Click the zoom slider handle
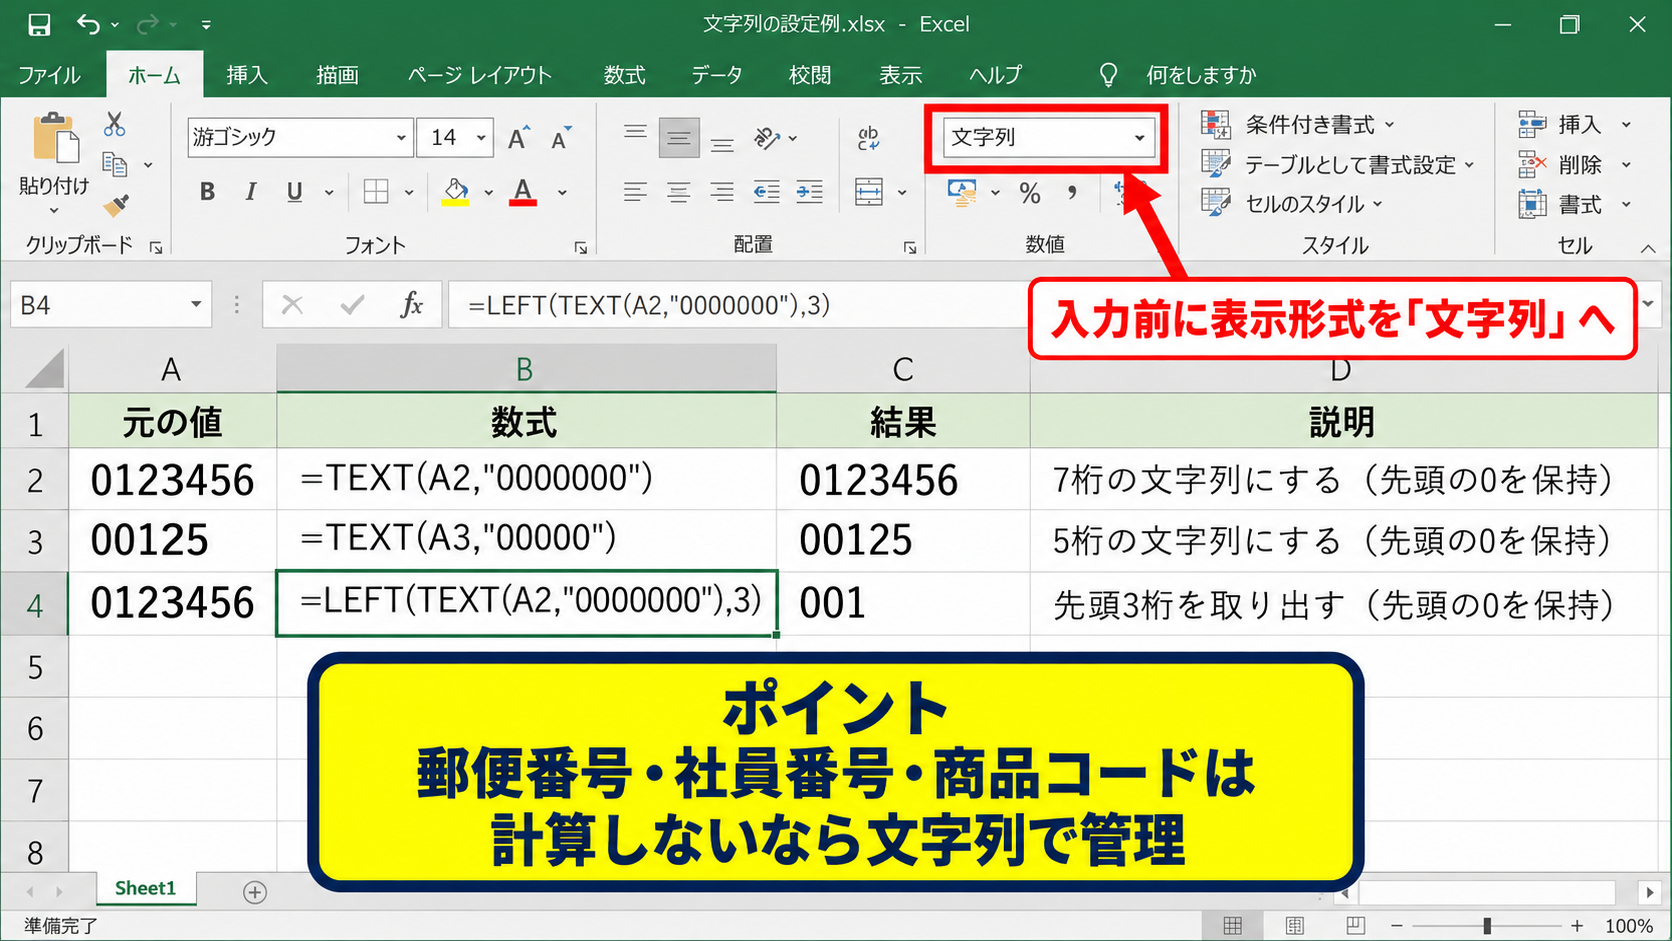Image resolution: width=1672 pixels, height=941 pixels. [x=1487, y=926]
